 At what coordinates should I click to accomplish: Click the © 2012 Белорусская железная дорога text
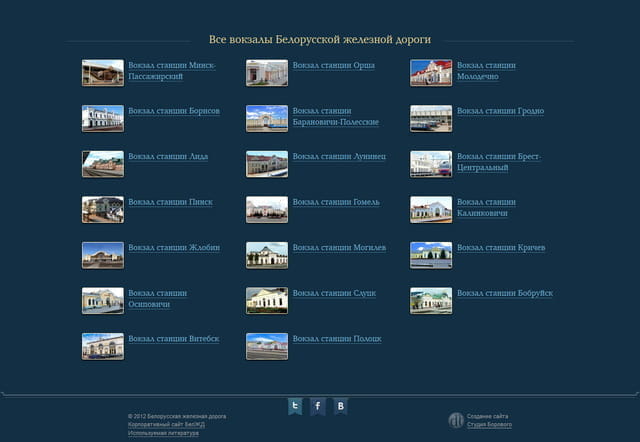pyautogui.click(x=177, y=416)
